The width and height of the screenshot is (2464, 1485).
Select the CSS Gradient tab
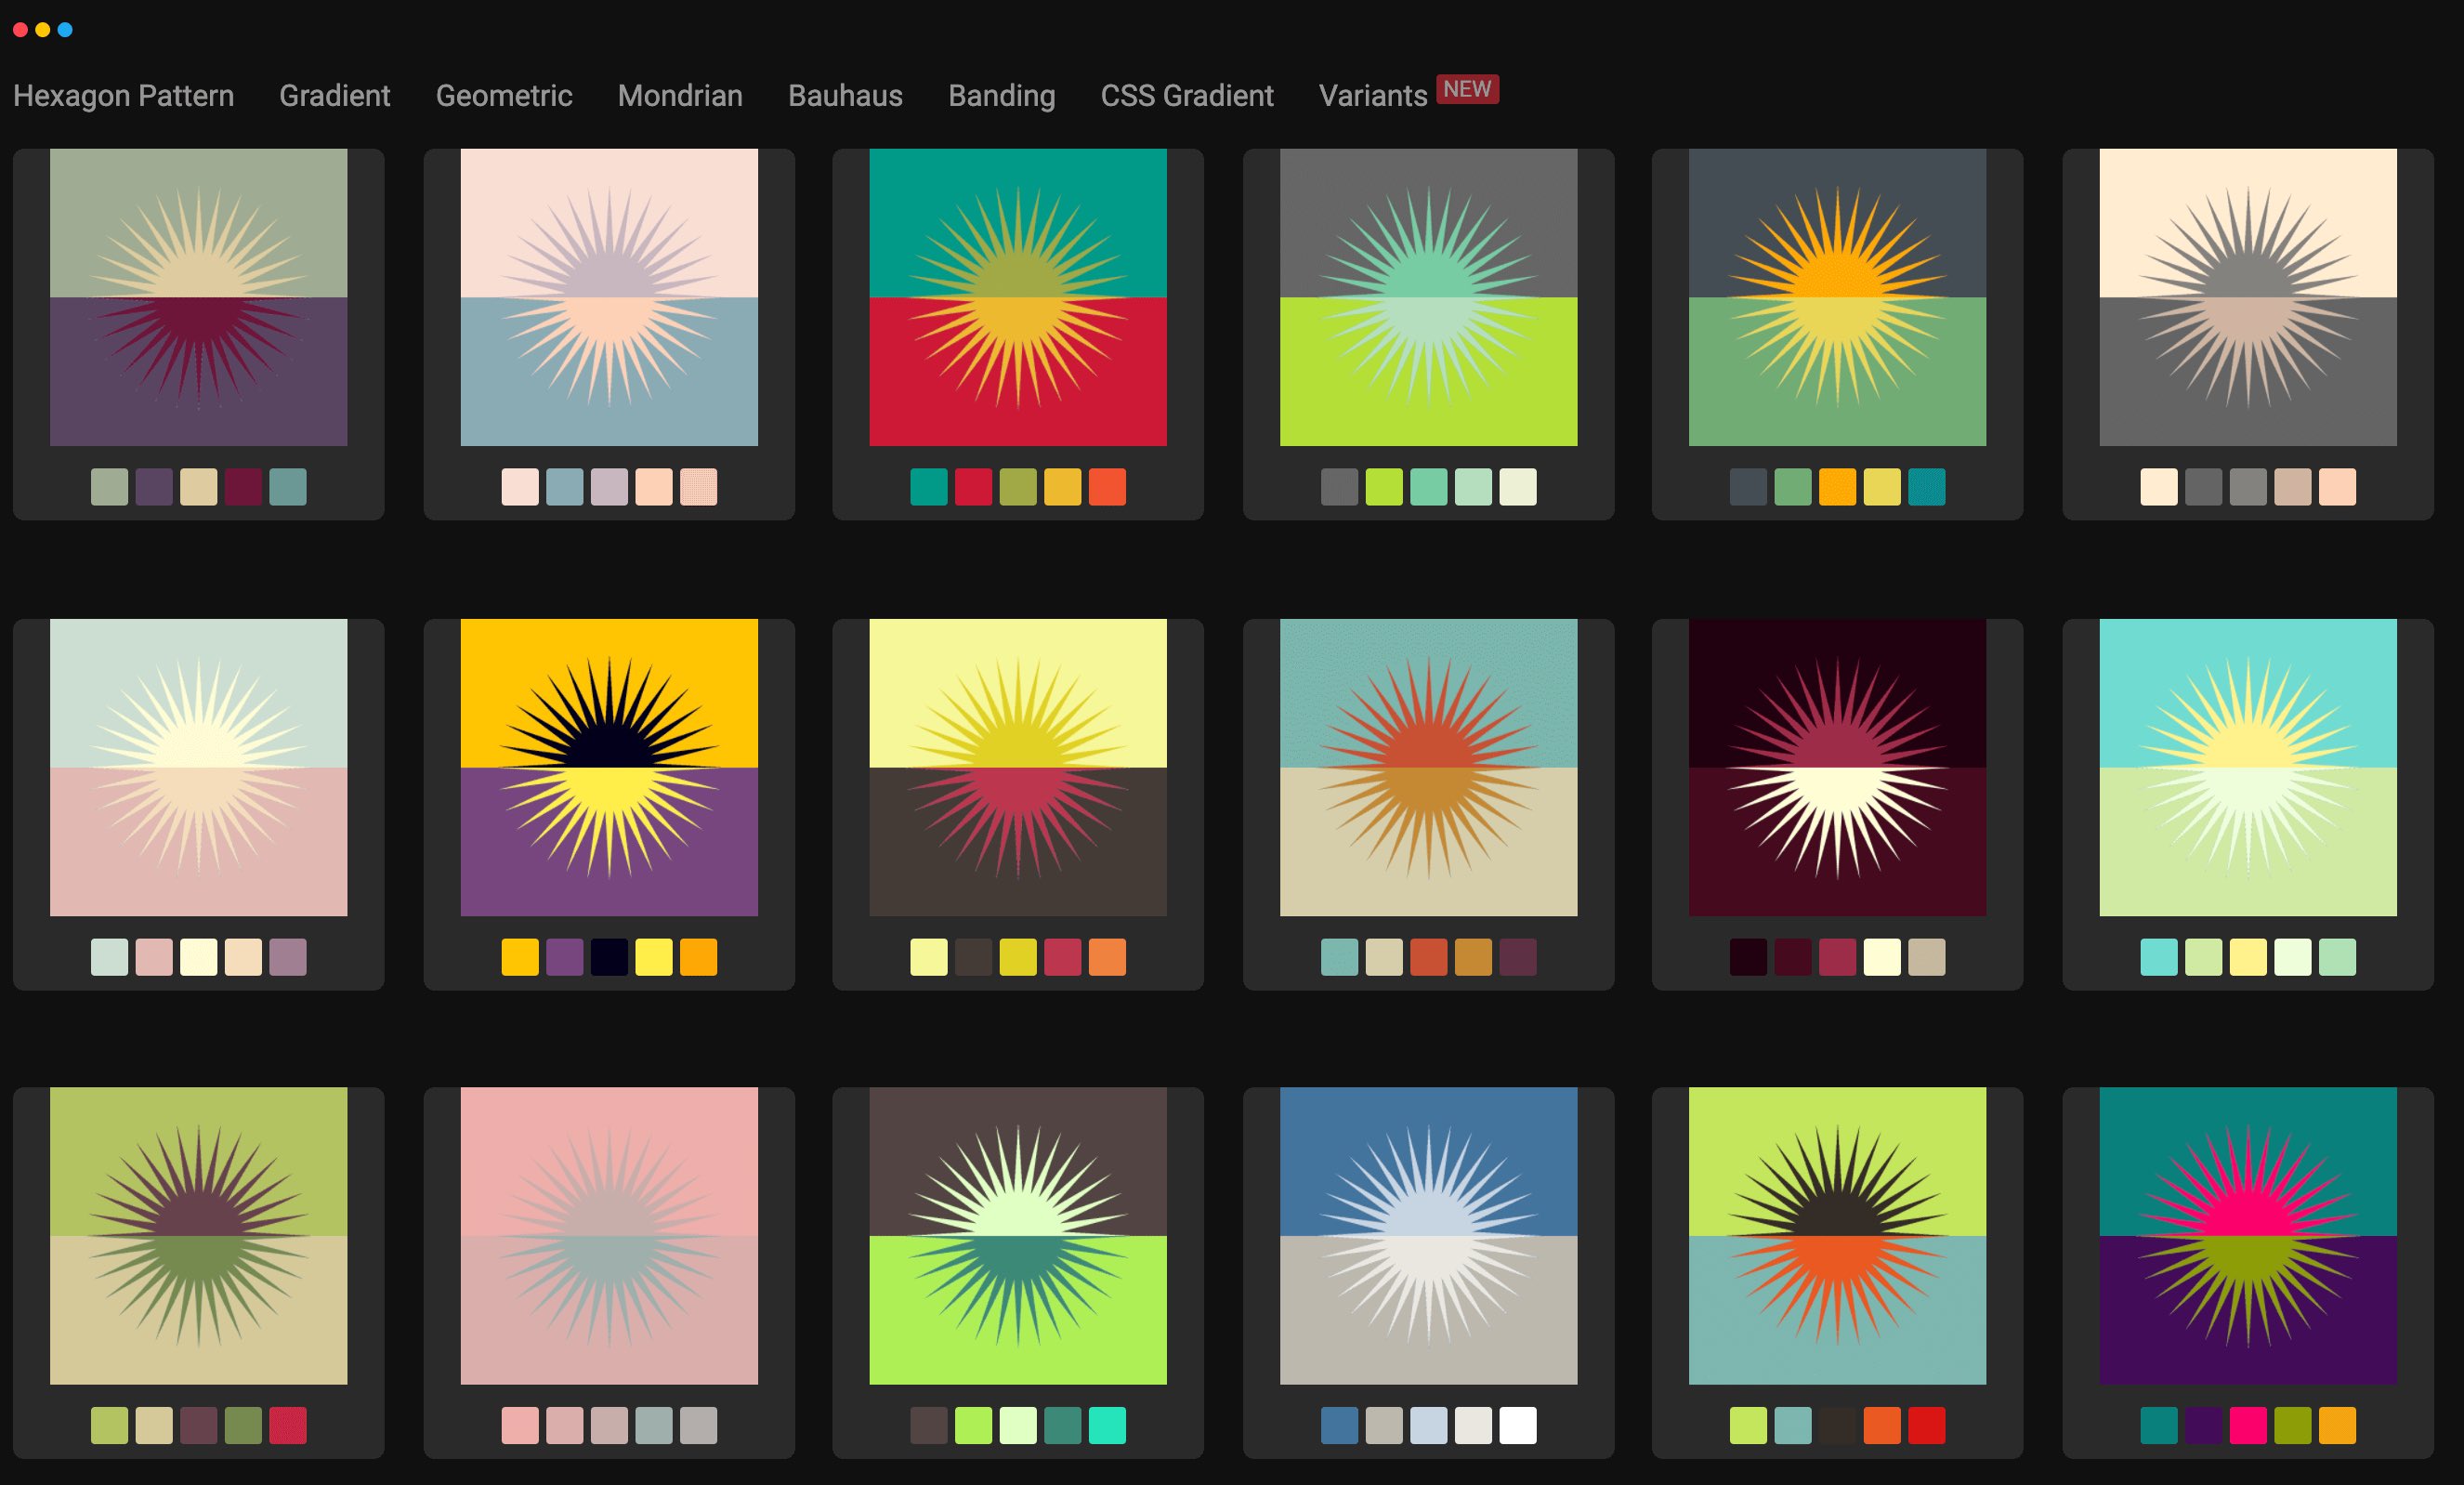[1186, 96]
